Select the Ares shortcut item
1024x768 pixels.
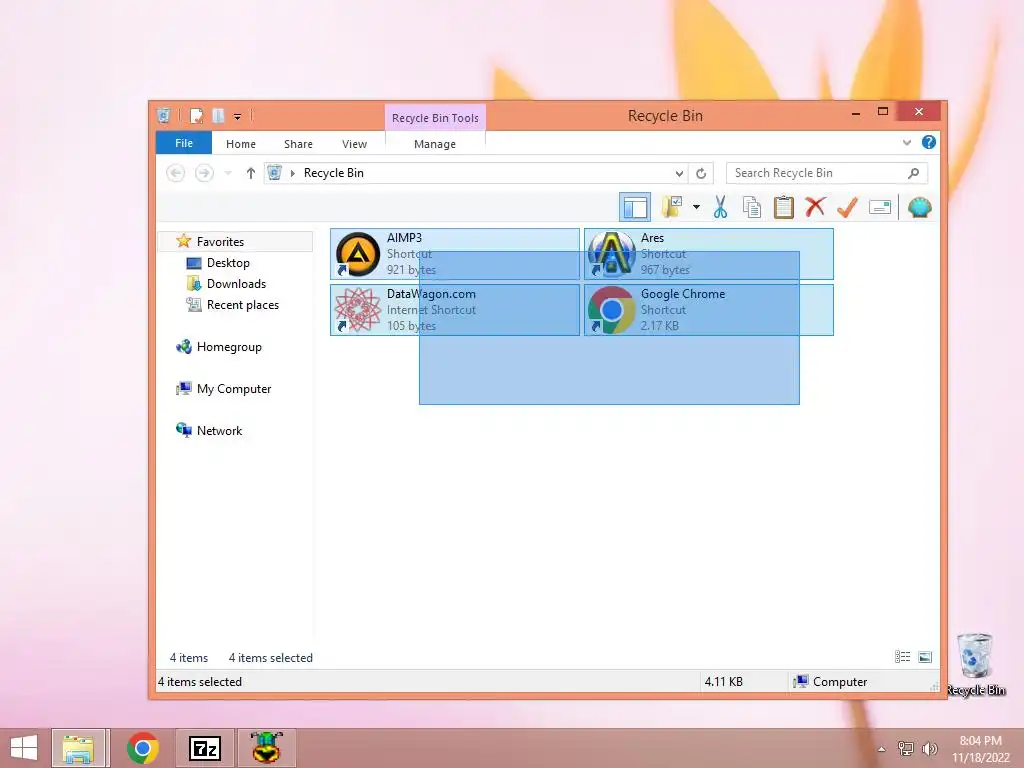pos(709,254)
